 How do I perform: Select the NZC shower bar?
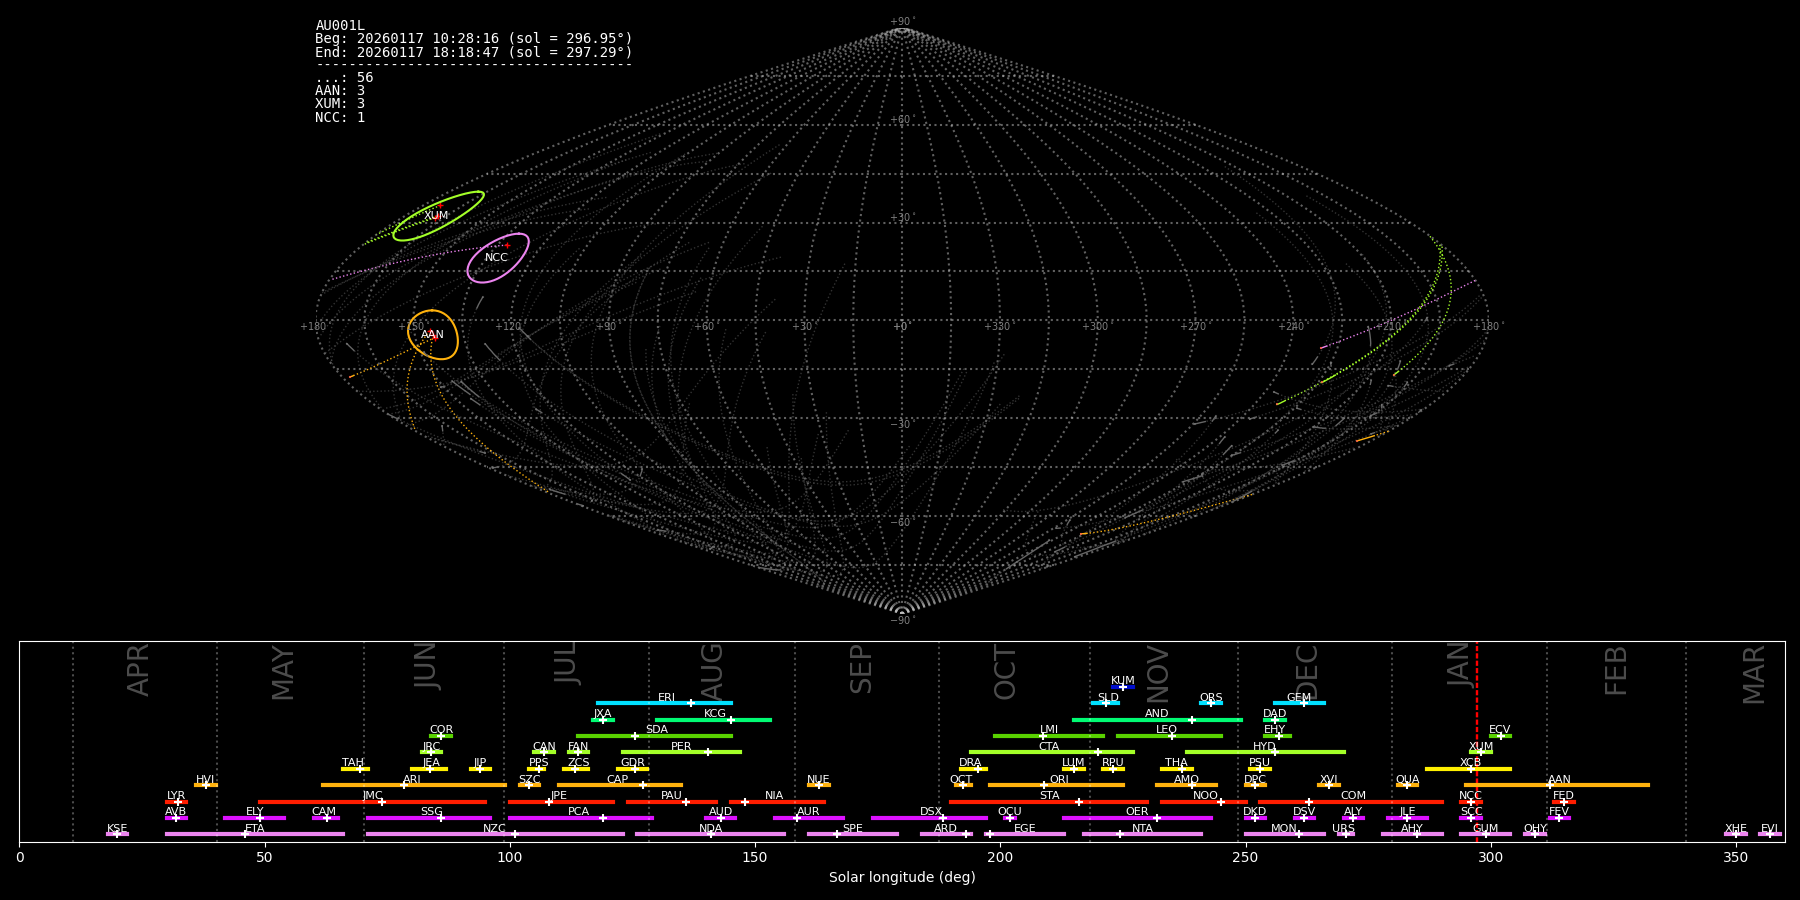[495, 834]
